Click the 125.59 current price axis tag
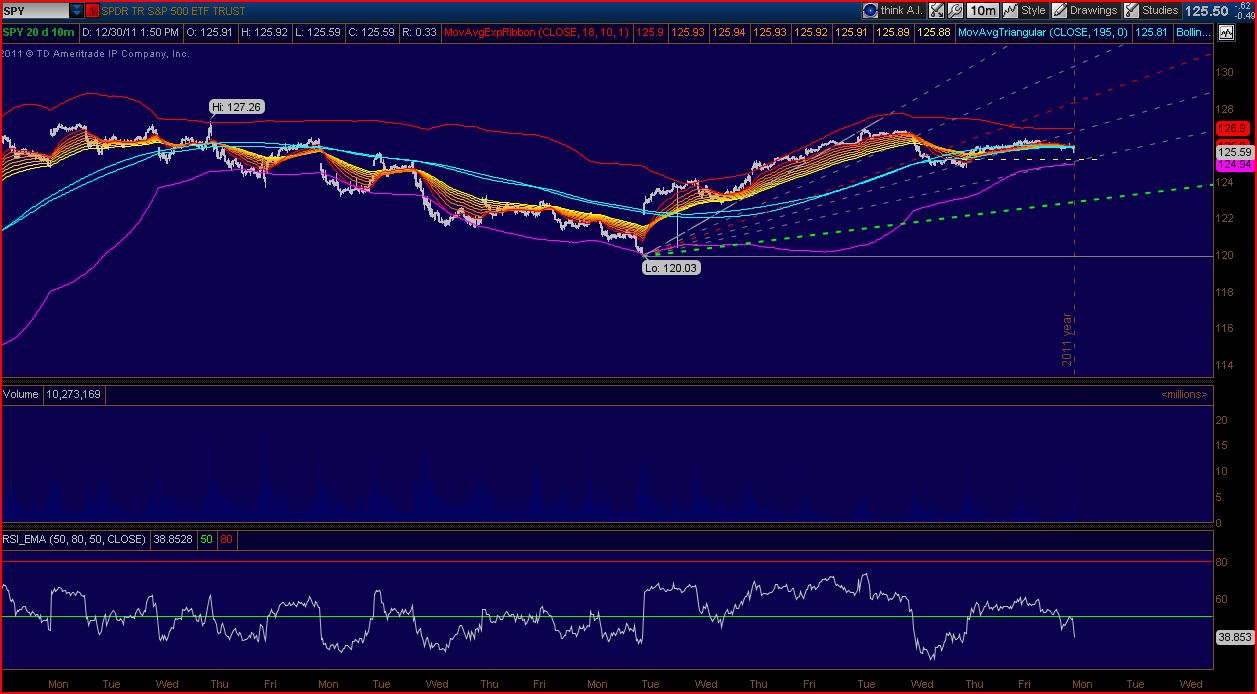1257x694 pixels. coord(1234,151)
